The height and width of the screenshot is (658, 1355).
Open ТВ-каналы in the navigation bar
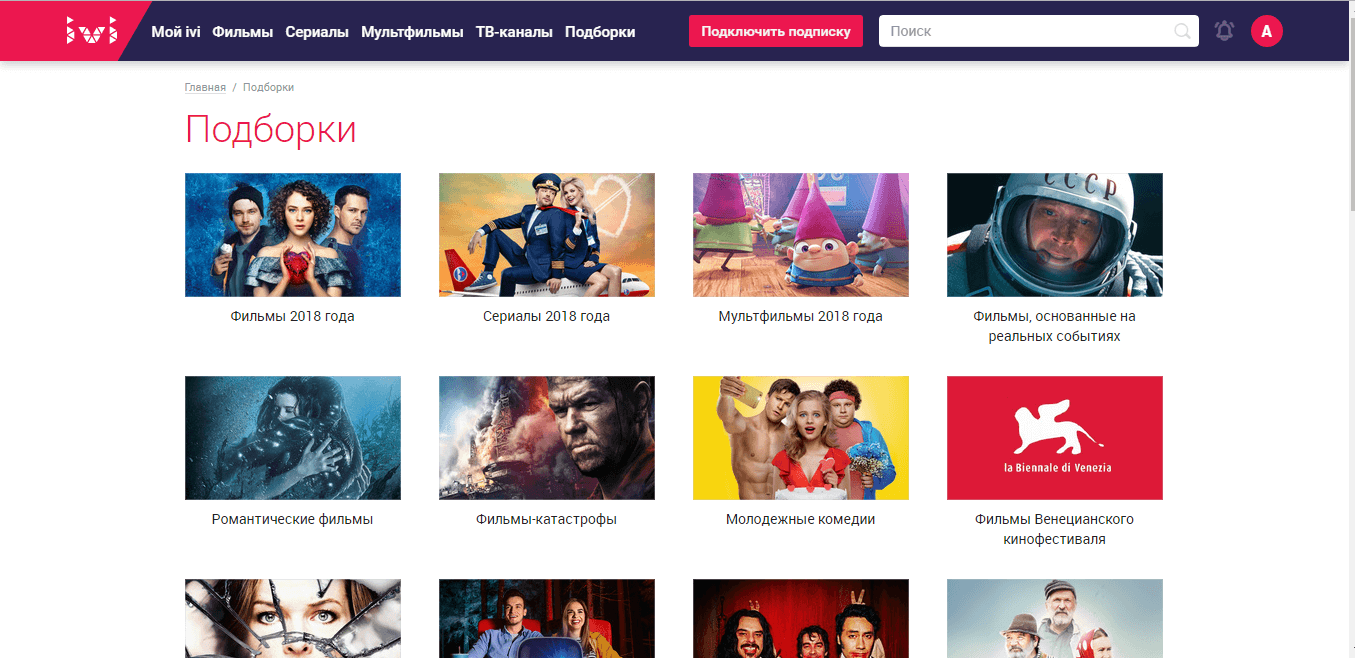coord(514,32)
